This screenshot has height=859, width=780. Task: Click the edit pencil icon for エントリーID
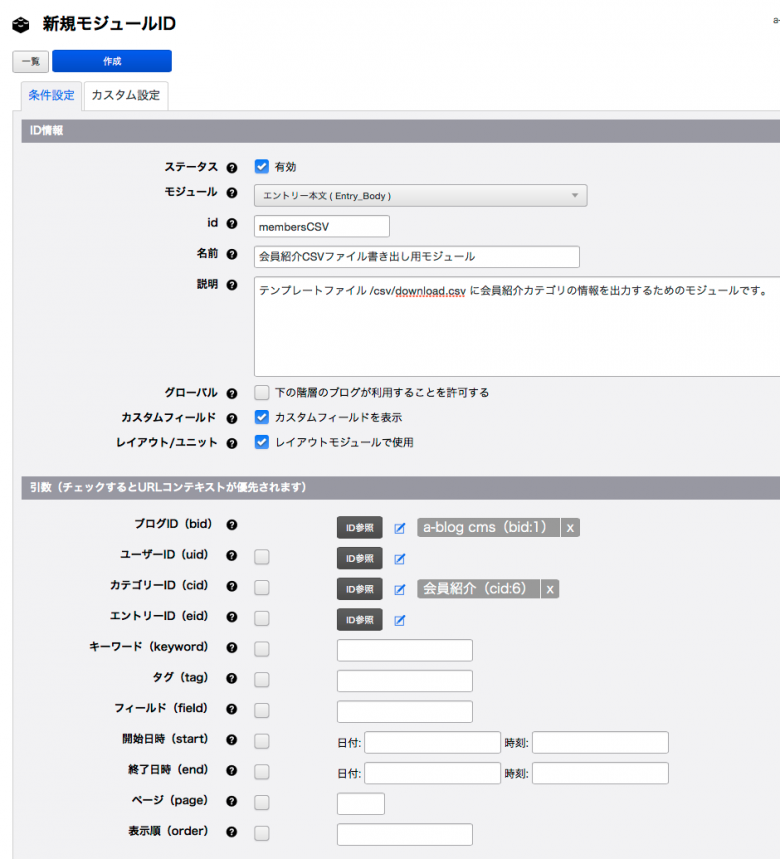(399, 620)
